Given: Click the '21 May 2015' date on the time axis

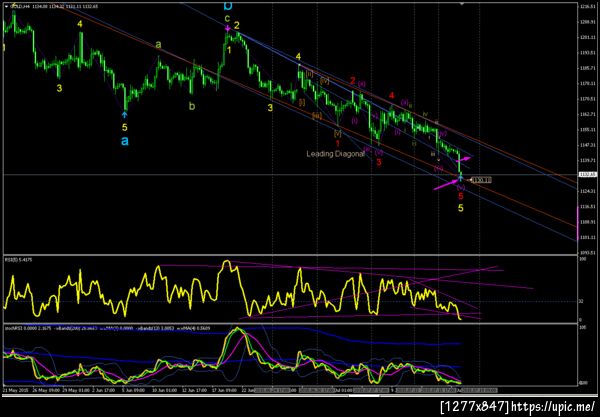Looking at the screenshot, I should coord(16,391).
